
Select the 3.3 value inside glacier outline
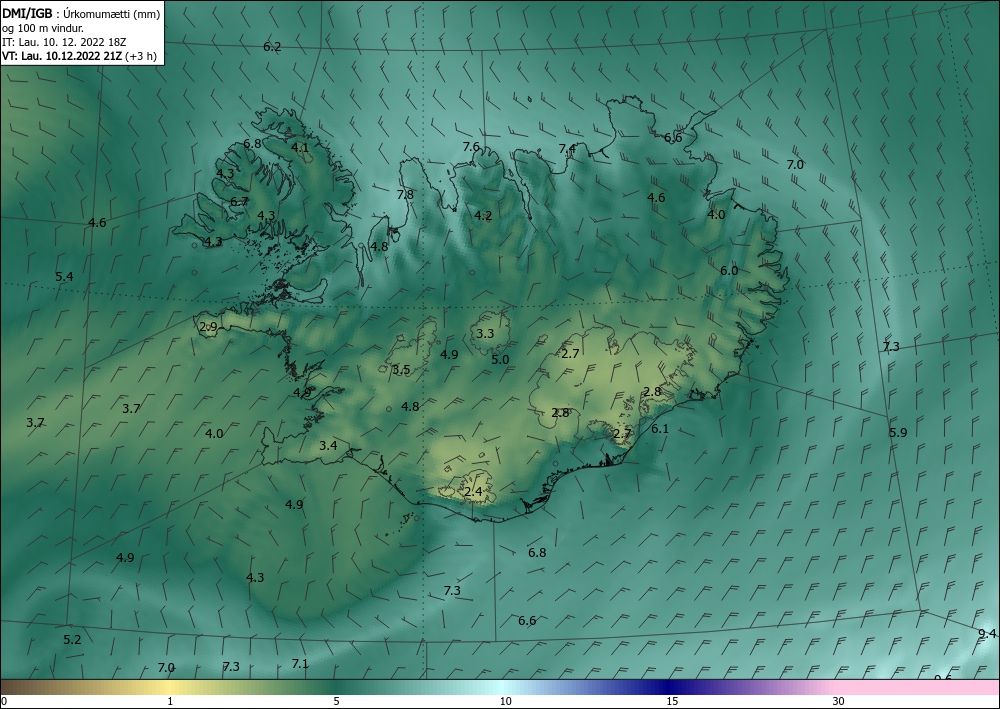(485, 333)
